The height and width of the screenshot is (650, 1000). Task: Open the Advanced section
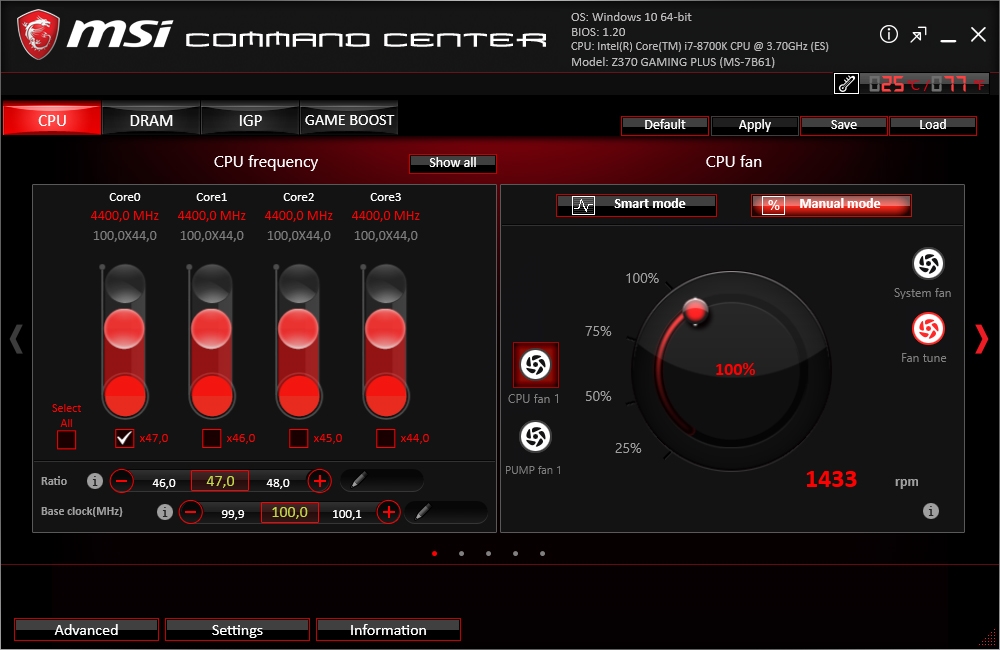point(86,630)
